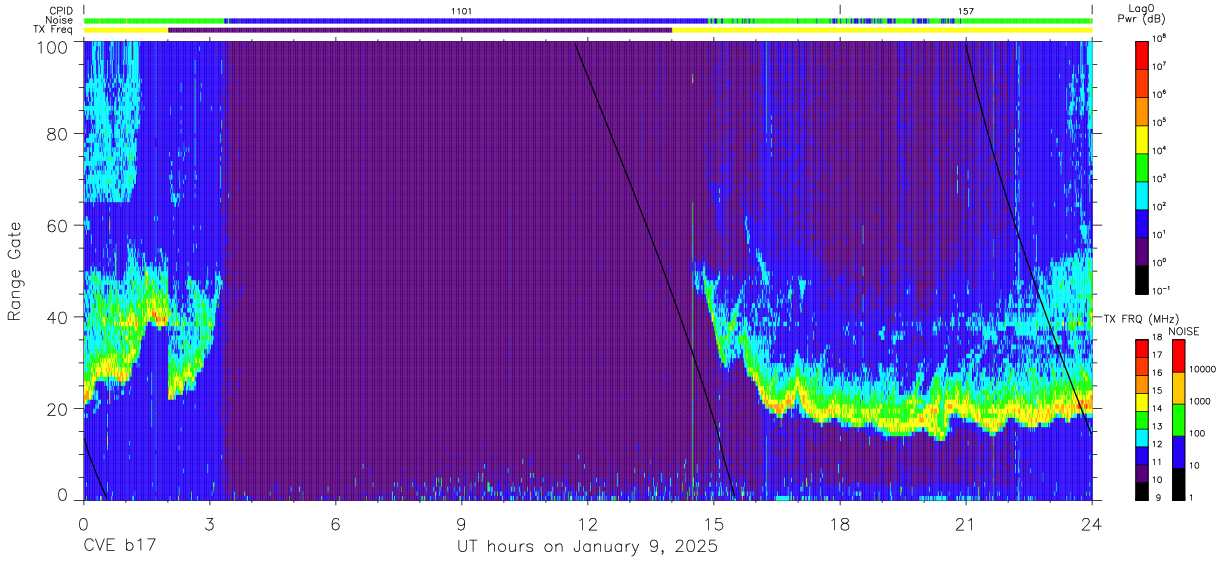Click the 100 label on NOISE colorbar
The width and height of the screenshot is (1228, 567).
coord(1197,433)
